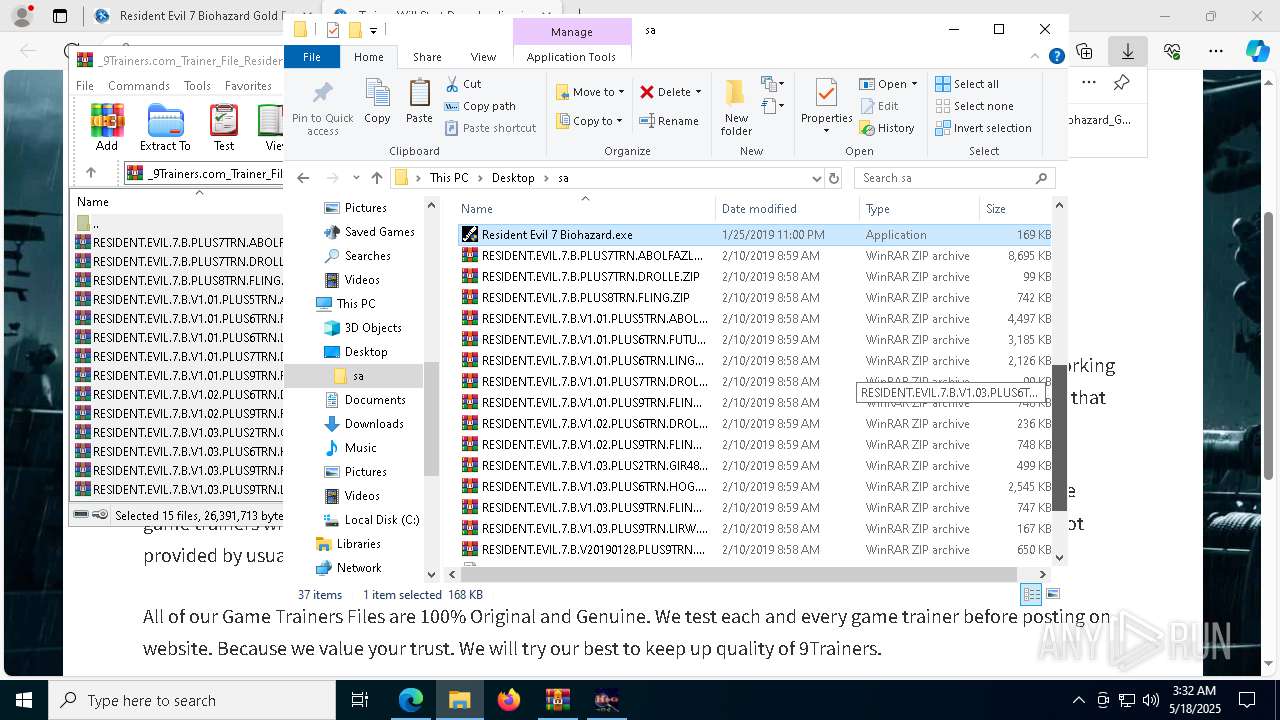Click Select all in ribbon
The width and height of the screenshot is (1280, 720).
click(967, 84)
